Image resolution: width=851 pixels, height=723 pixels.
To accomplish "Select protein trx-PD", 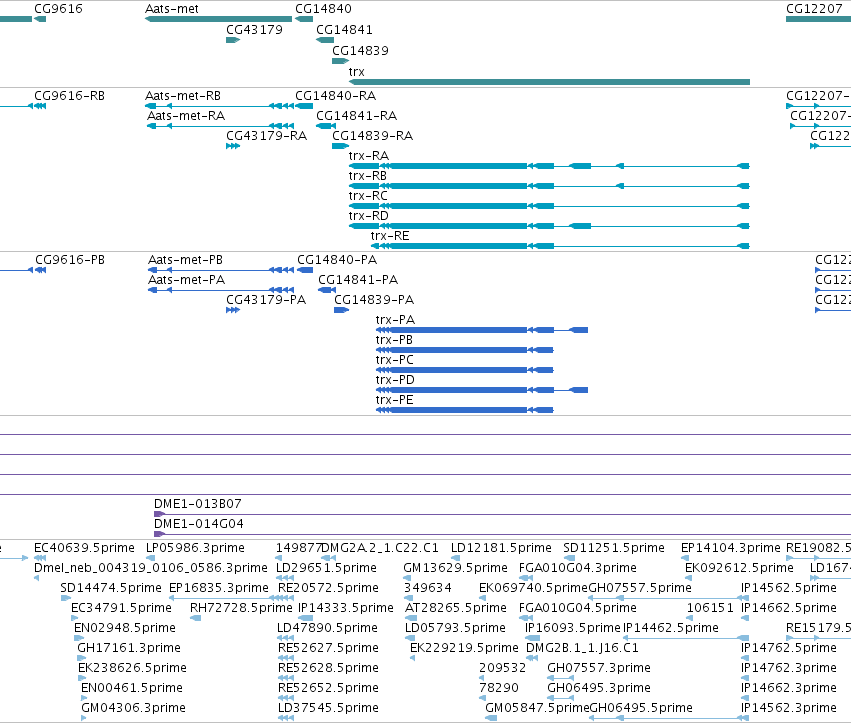I will [x=482, y=390].
